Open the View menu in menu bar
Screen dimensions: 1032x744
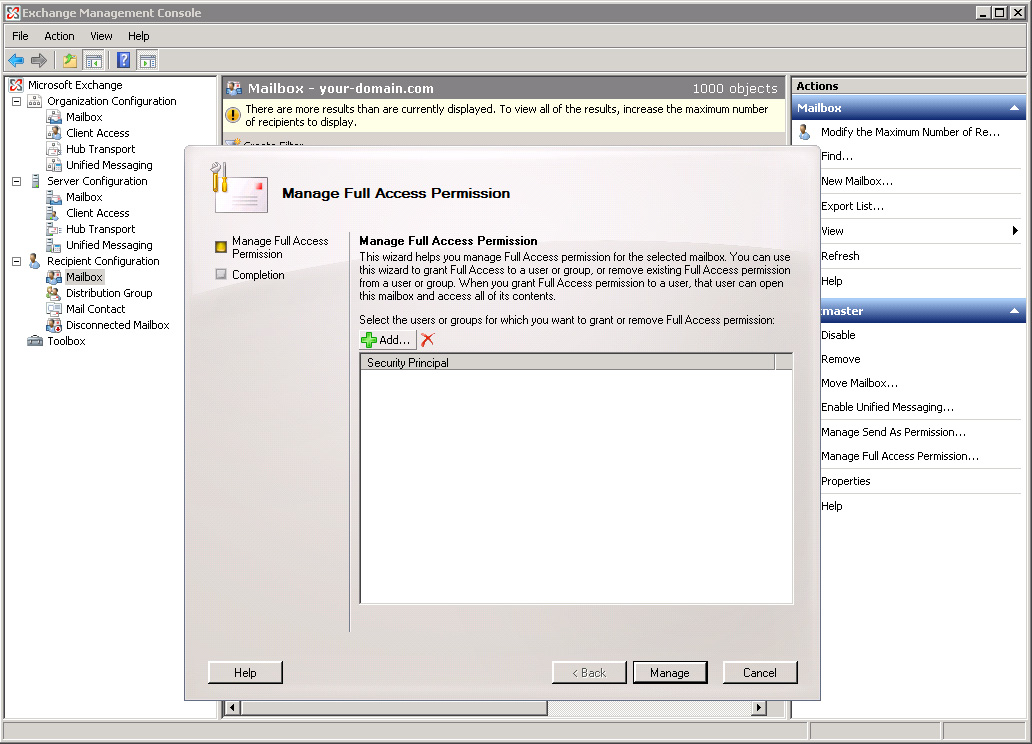tap(101, 36)
